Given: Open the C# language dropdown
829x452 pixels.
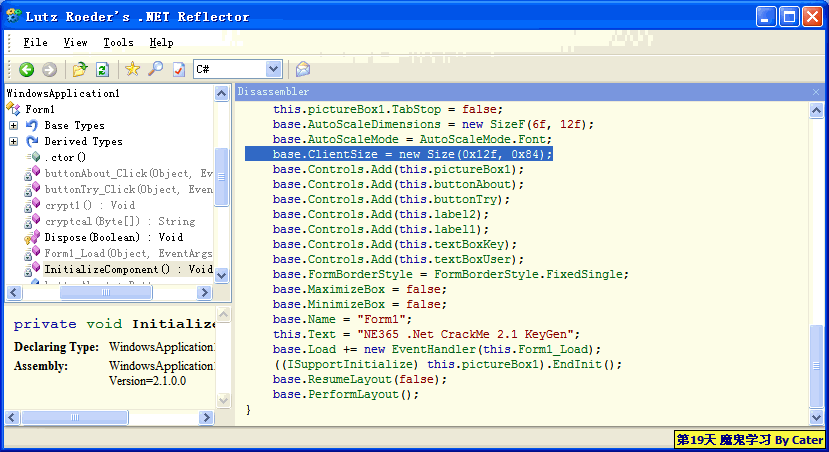Looking at the screenshot, I should point(273,69).
